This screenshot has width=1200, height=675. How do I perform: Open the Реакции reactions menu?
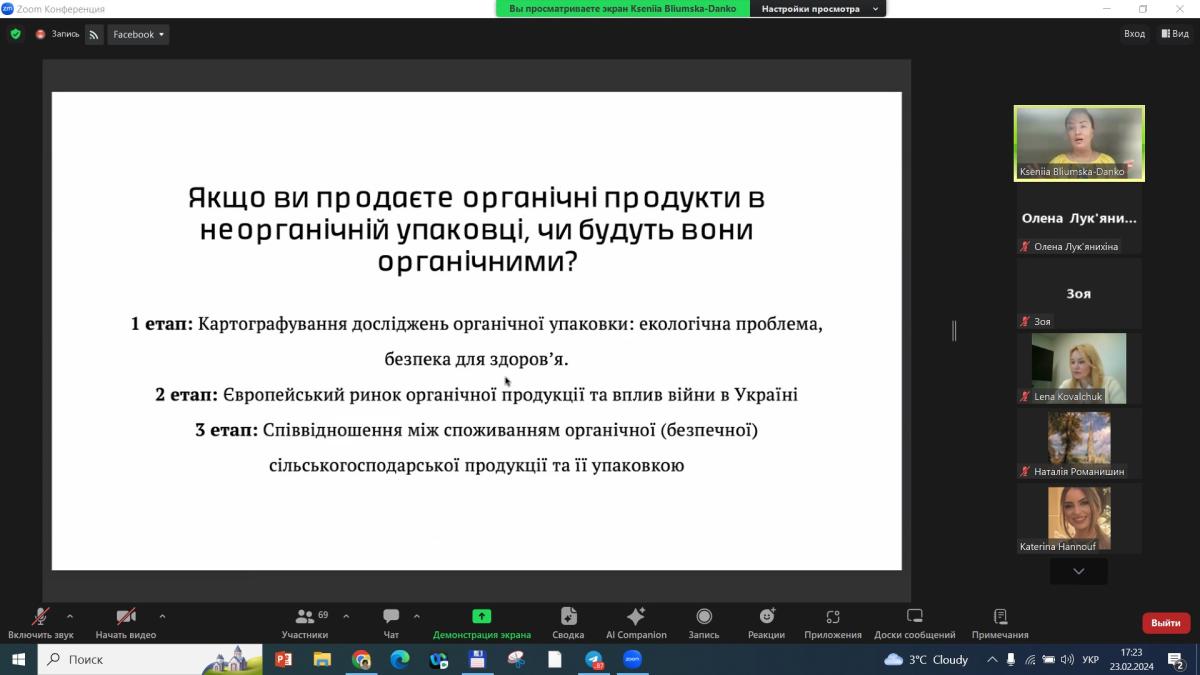[766, 623]
